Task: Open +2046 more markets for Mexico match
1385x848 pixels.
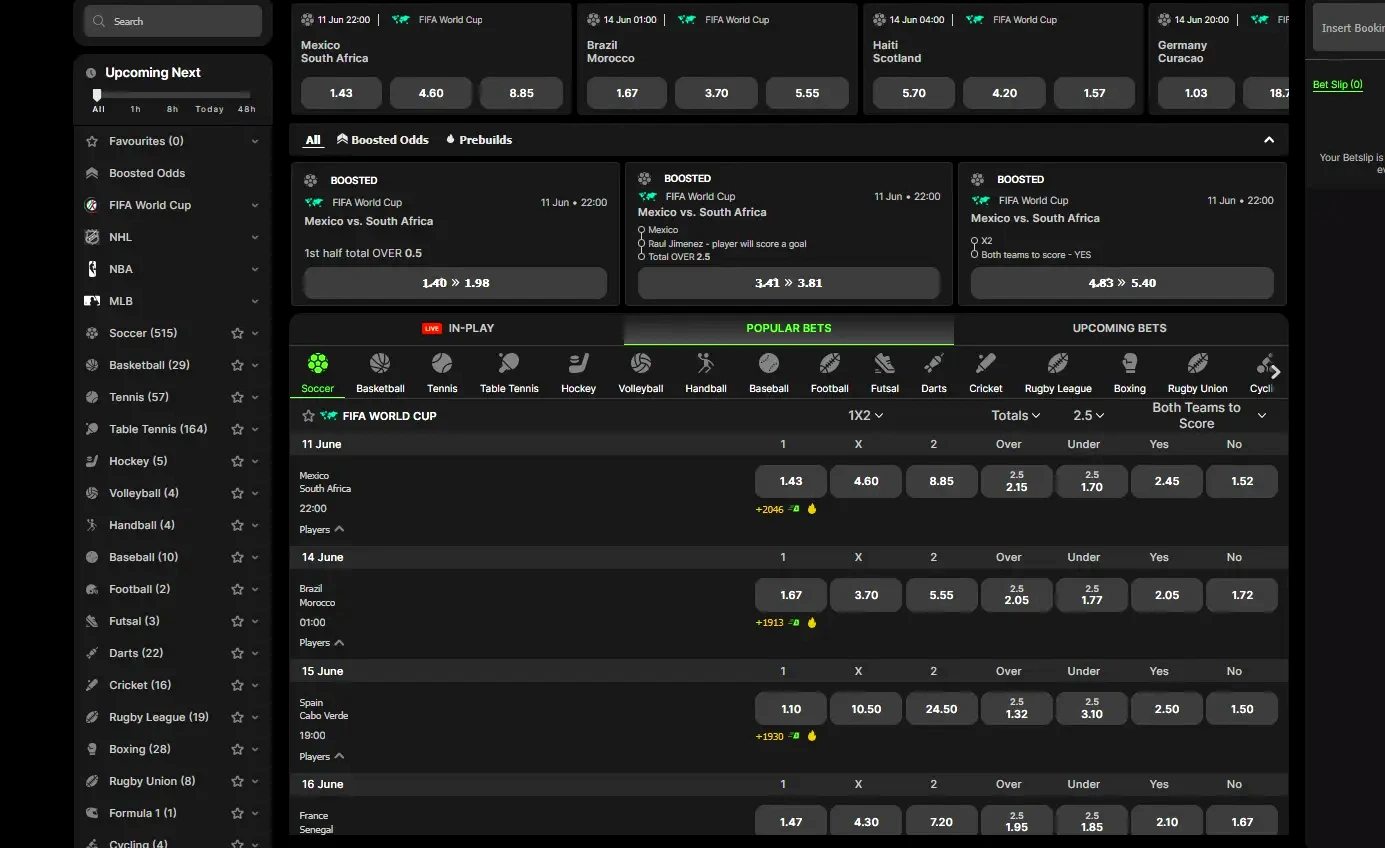Action: 769,509
